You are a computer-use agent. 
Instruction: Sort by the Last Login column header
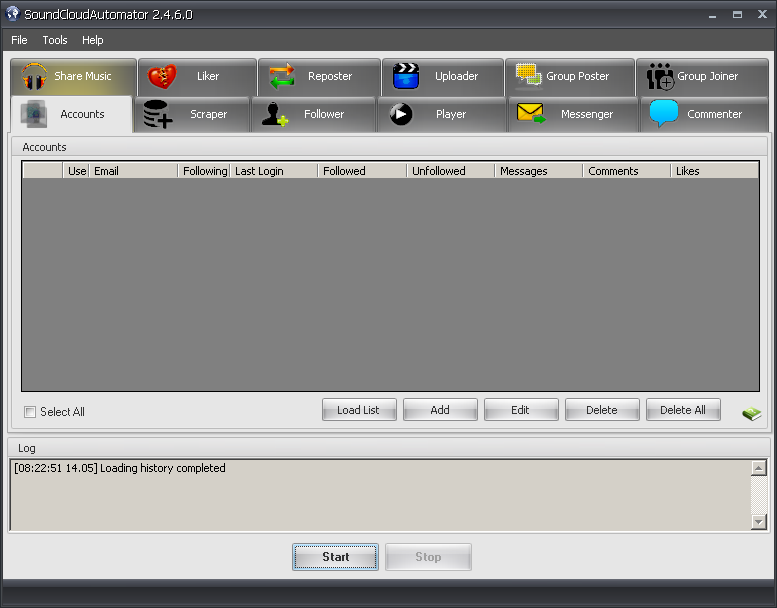tap(274, 171)
